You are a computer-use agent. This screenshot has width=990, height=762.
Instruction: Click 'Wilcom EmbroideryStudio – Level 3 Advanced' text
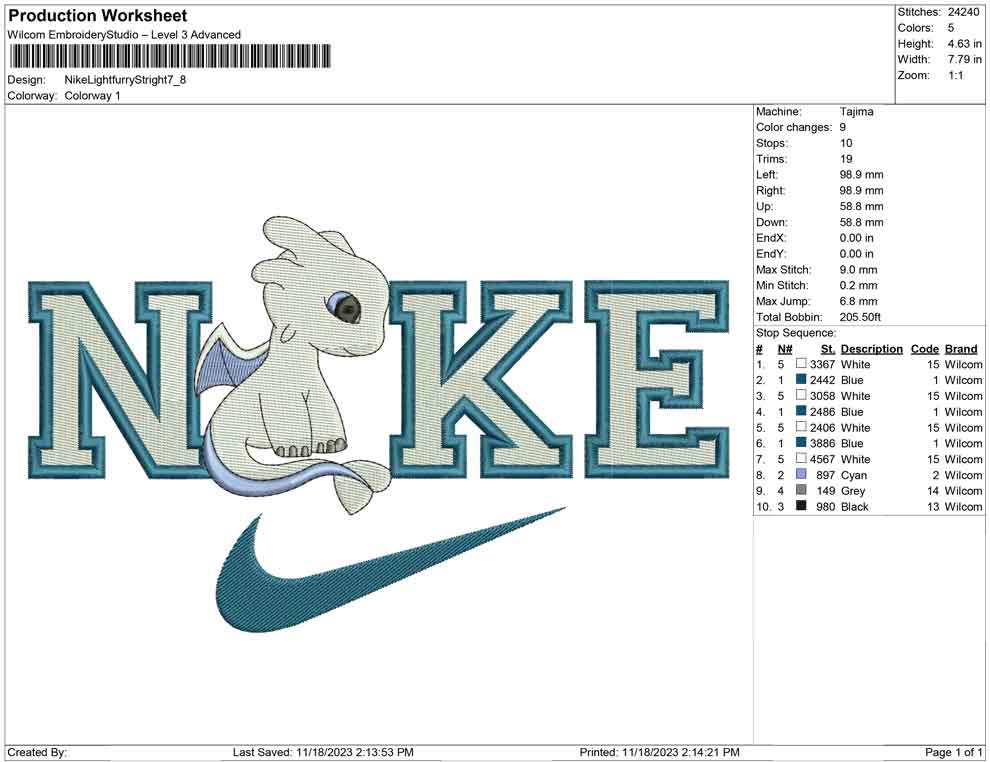124,35
